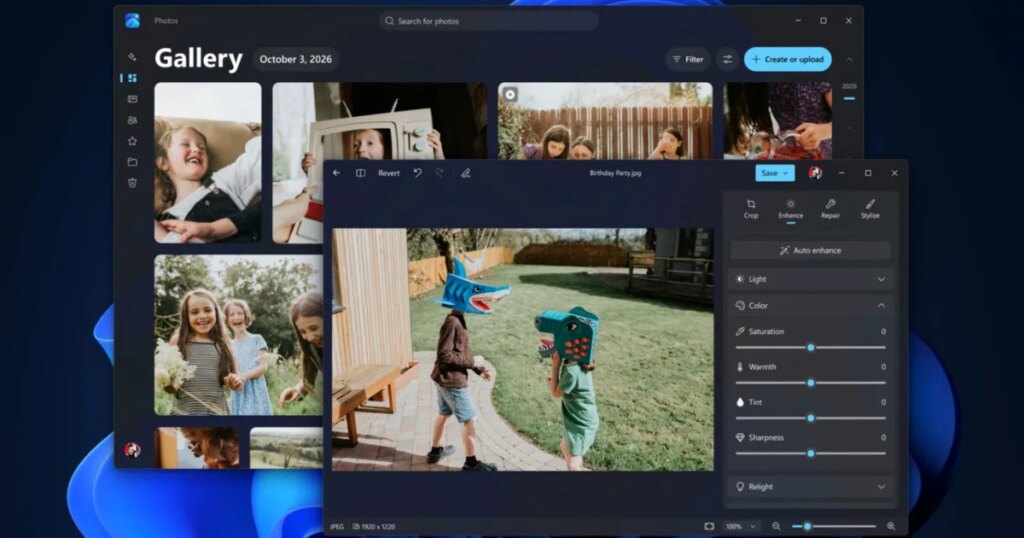
Task: Open the girls with flowers thumbnail
Action: pos(238,335)
